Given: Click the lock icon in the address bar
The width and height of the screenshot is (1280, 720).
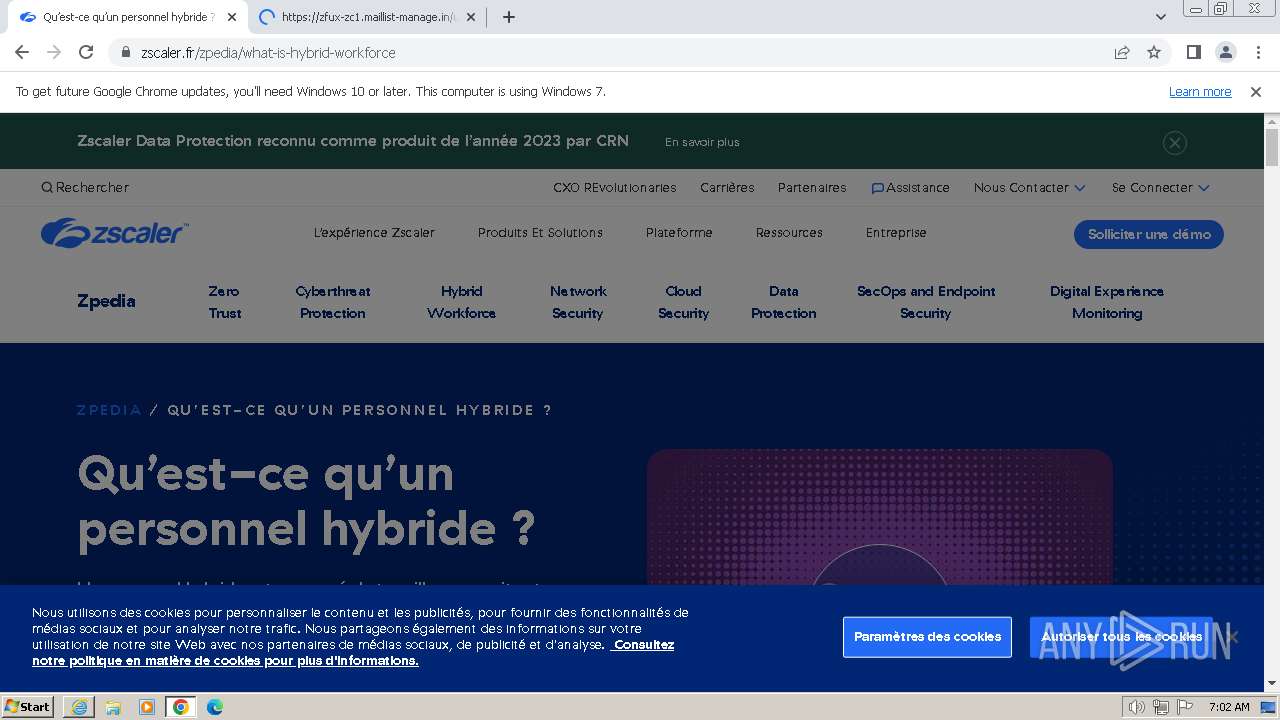Looking at the screenshot, I should click(126, 52).
